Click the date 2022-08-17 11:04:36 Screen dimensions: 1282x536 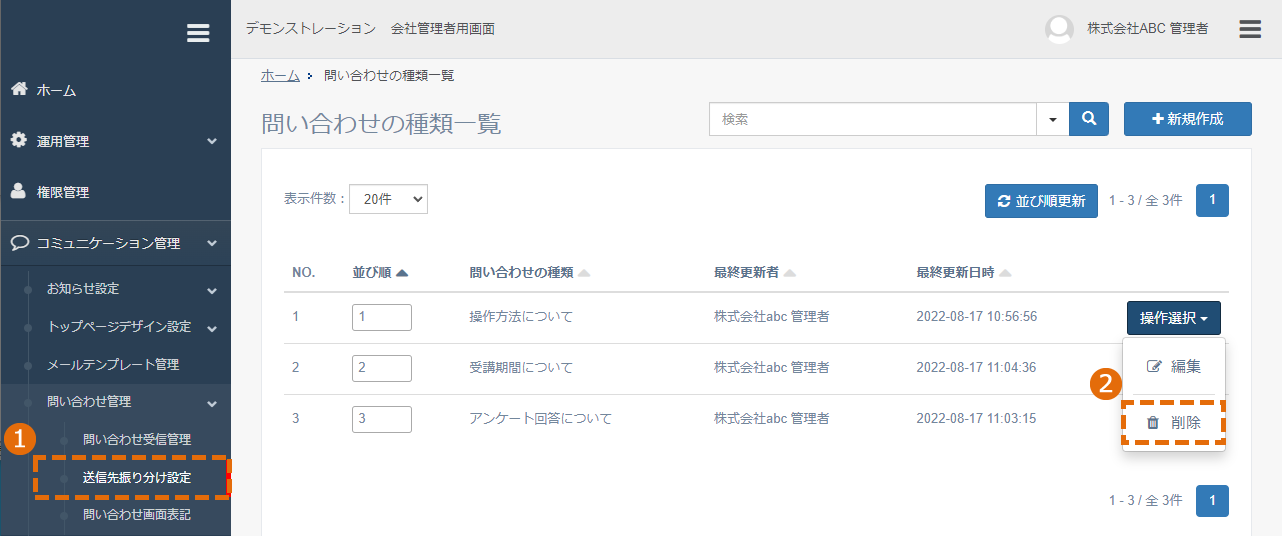976,368
